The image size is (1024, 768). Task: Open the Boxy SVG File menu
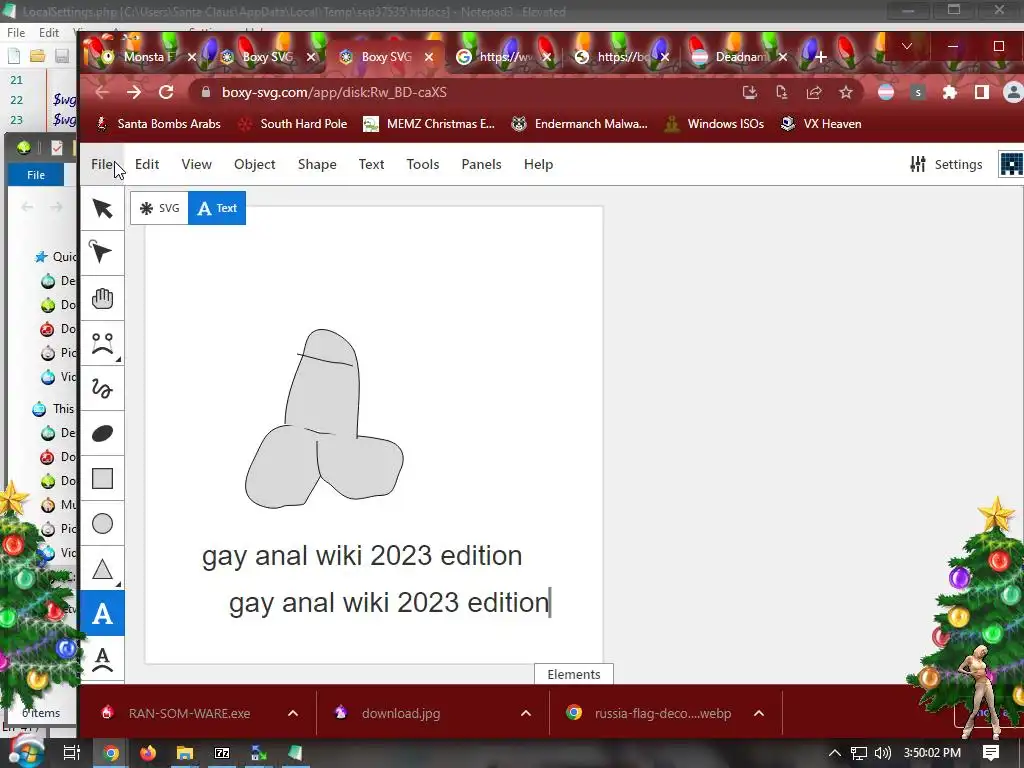[x=102, y=164]
